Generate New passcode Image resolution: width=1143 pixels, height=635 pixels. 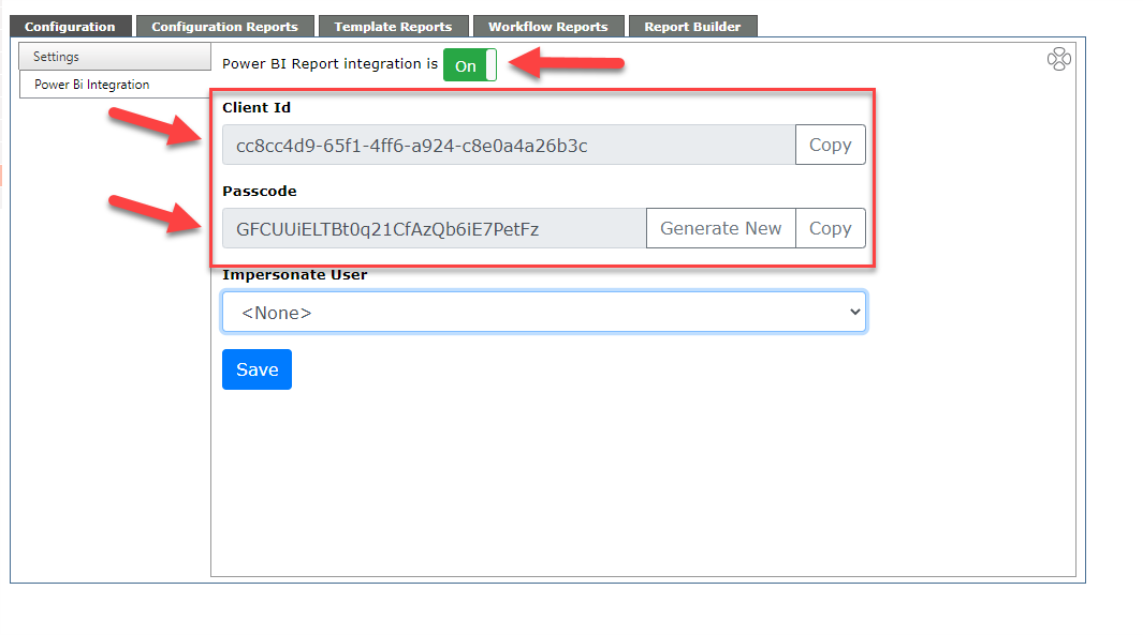point(720,228)
